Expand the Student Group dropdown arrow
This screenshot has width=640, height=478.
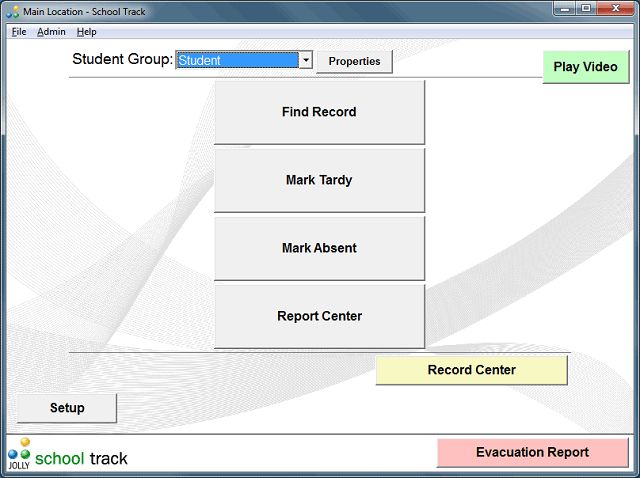click(306, 60)
